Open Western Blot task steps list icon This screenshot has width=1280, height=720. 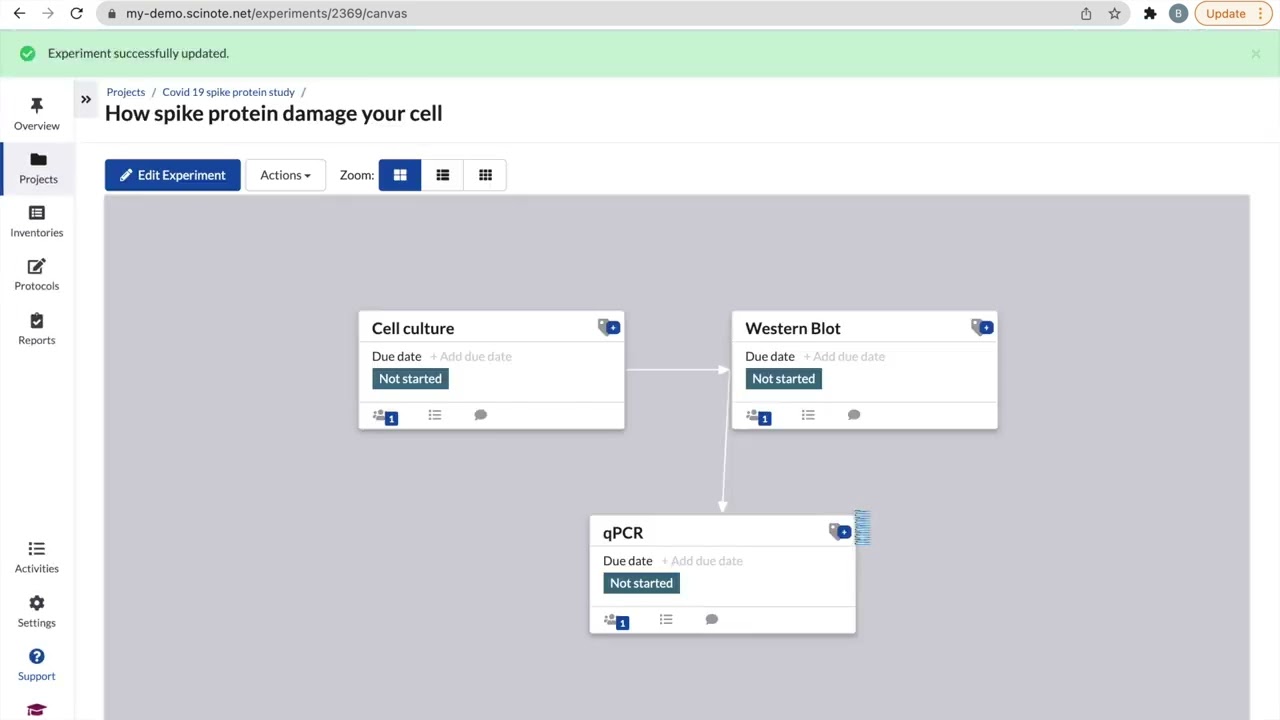click(808, 415)
